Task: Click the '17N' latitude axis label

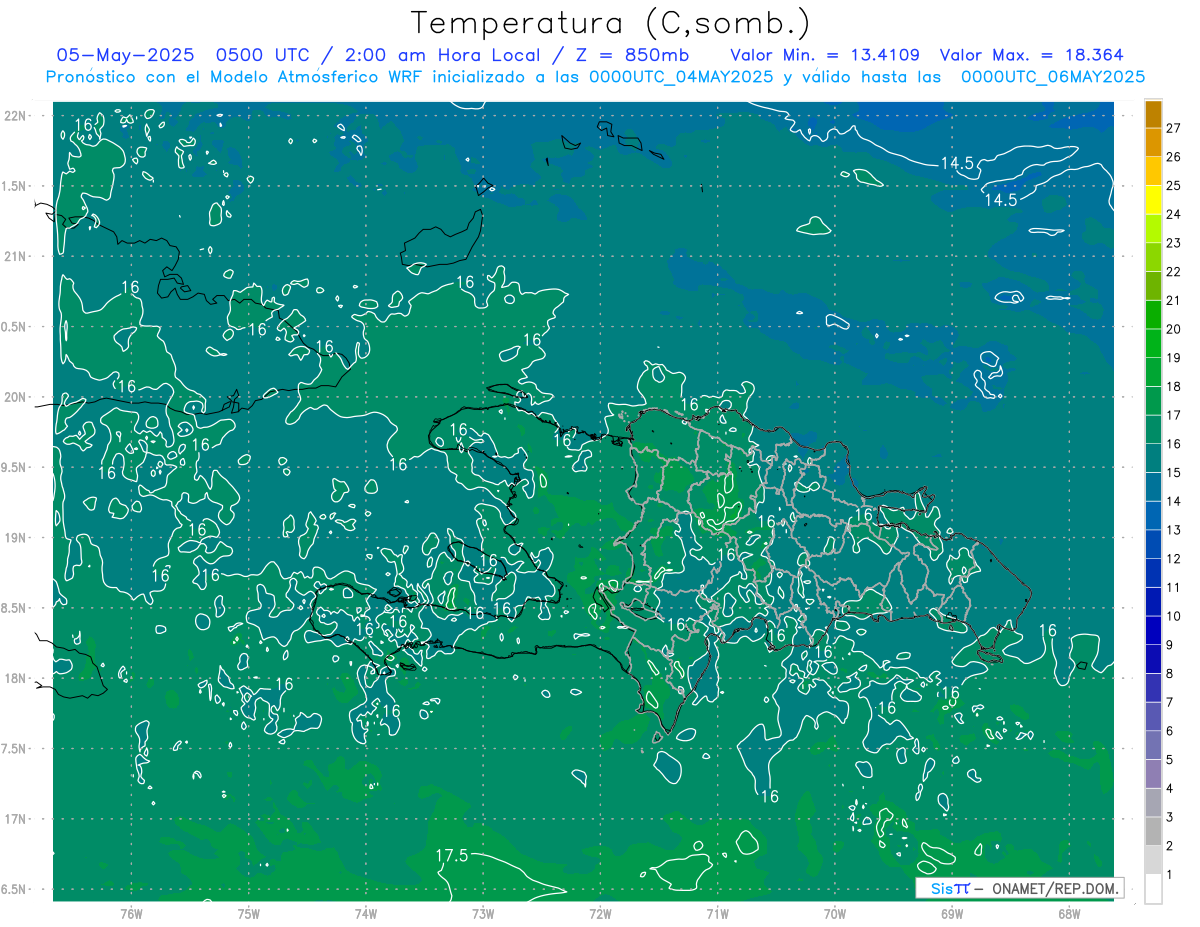Action: pyautogui.click(x=16, y=819)
